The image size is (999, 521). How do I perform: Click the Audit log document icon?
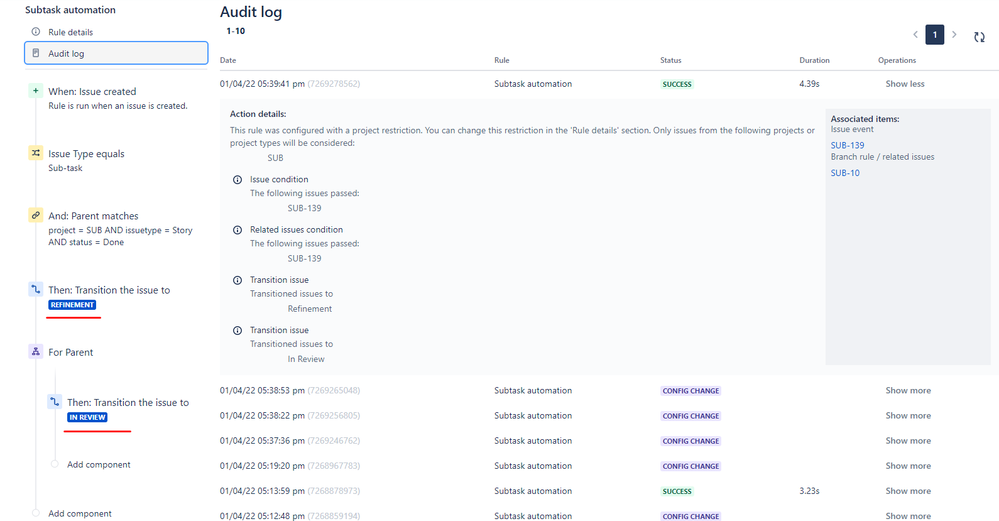36,53
